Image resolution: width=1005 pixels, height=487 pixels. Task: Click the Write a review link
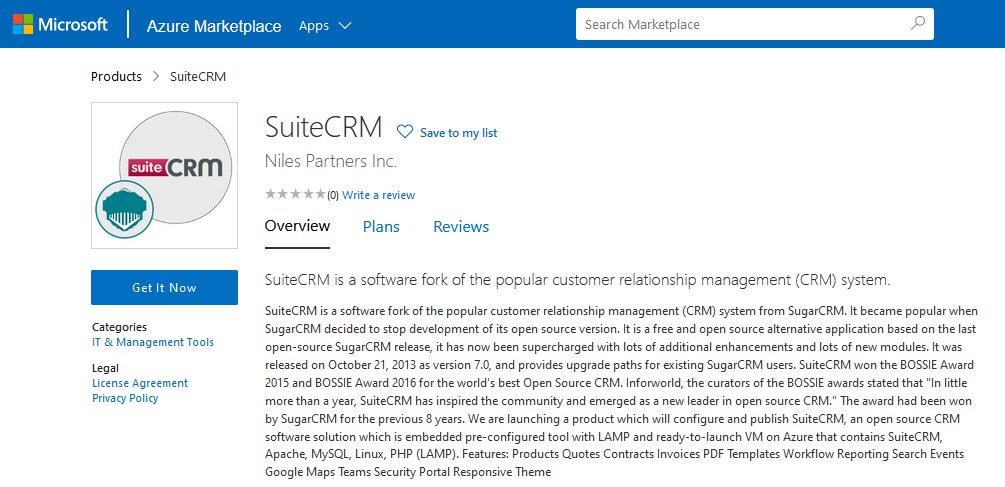(378, 195)
